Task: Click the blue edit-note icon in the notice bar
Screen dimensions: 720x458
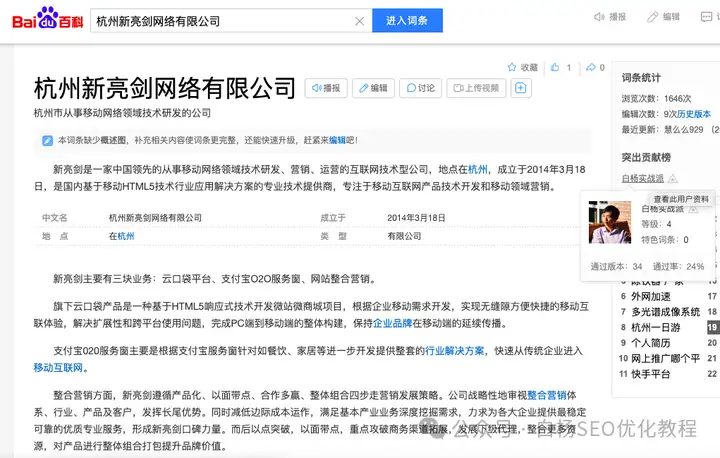Action: point(47,140)
